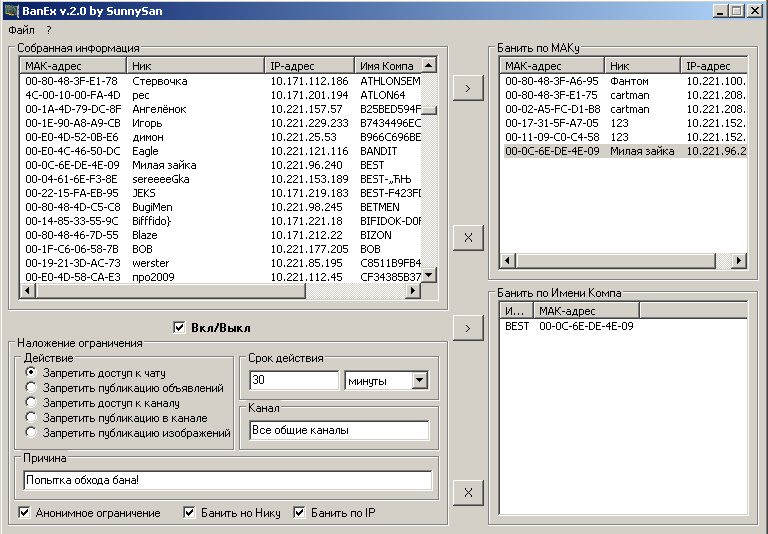Click Ник header in MAC ban list
The image size is (768, 534).
coord(642,66)
